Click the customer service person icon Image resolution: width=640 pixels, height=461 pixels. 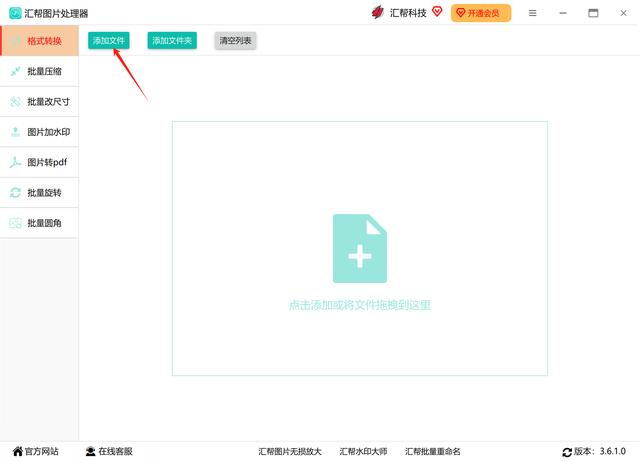90,451
